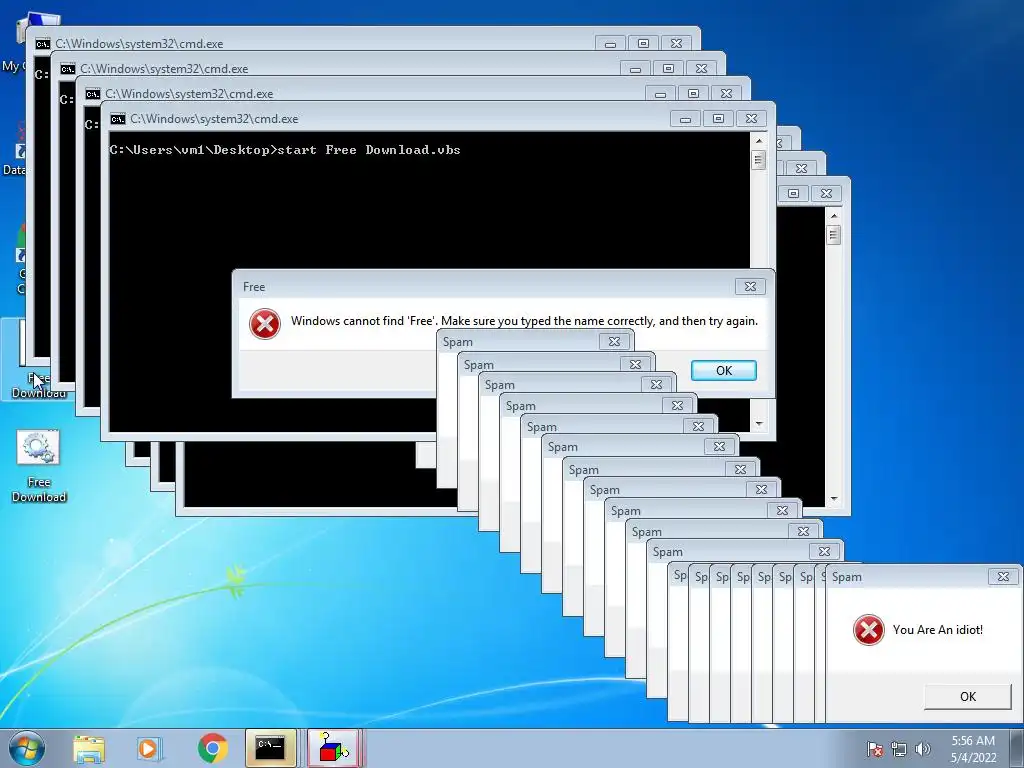Select the highlighted Free Download desktop shortcut

coord(37,360)
